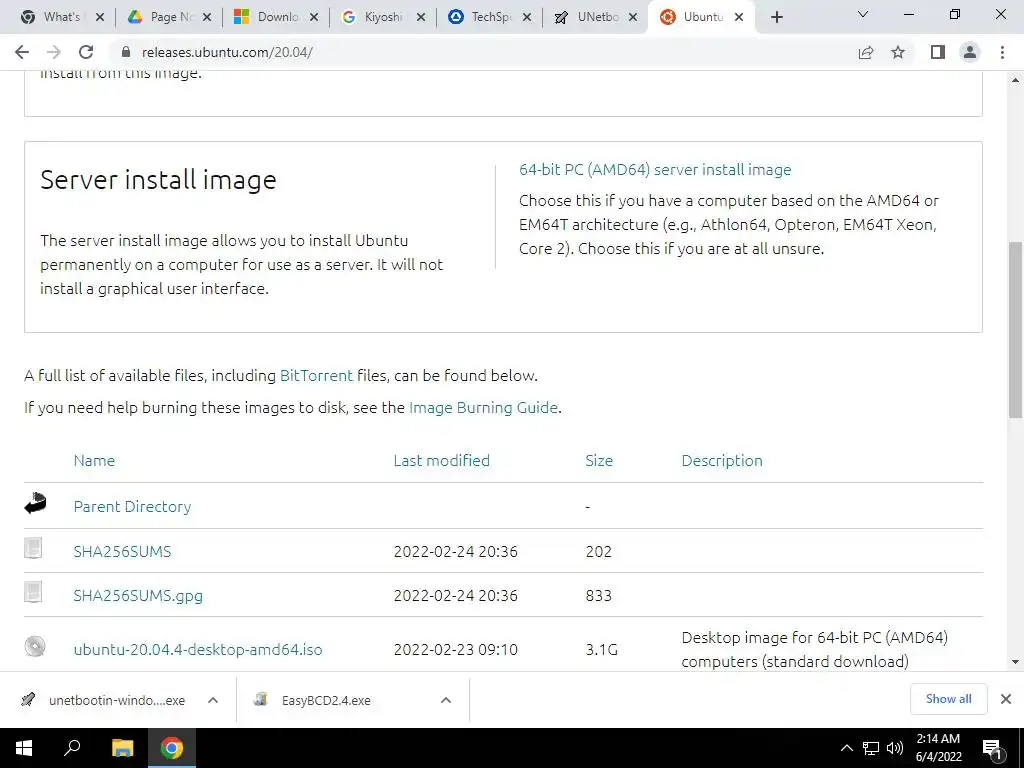Click the 3.1G size cell

(601, 650)
